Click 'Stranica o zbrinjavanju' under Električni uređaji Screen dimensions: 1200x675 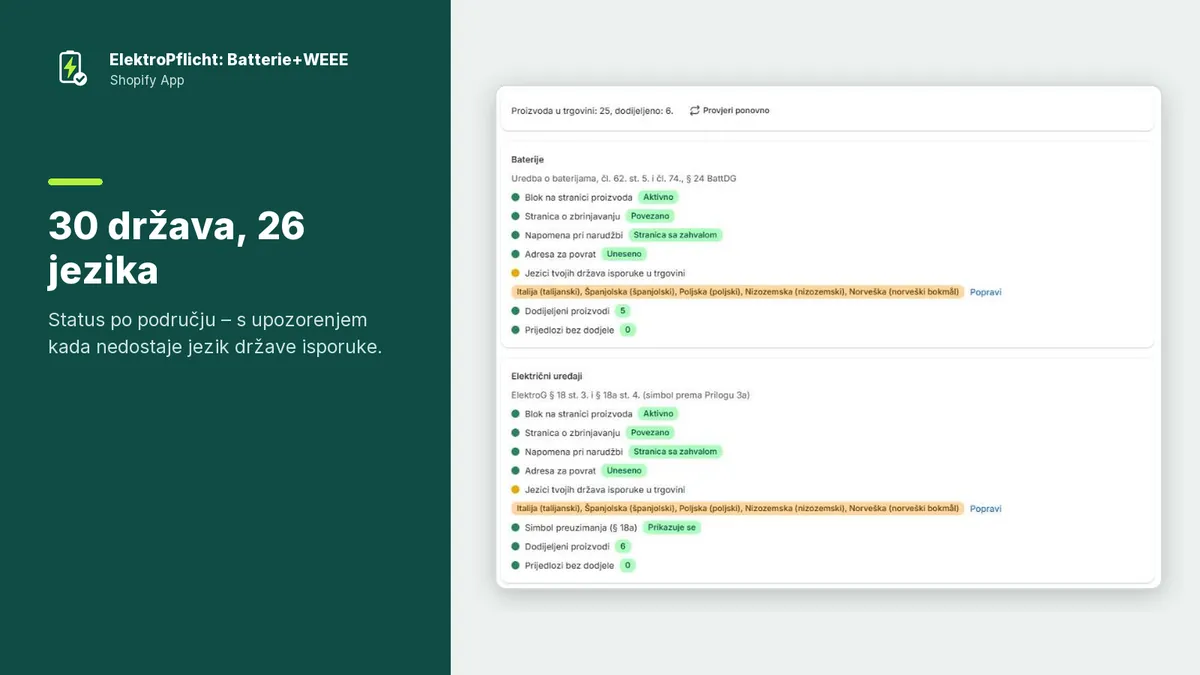click(x=573, y=433)
